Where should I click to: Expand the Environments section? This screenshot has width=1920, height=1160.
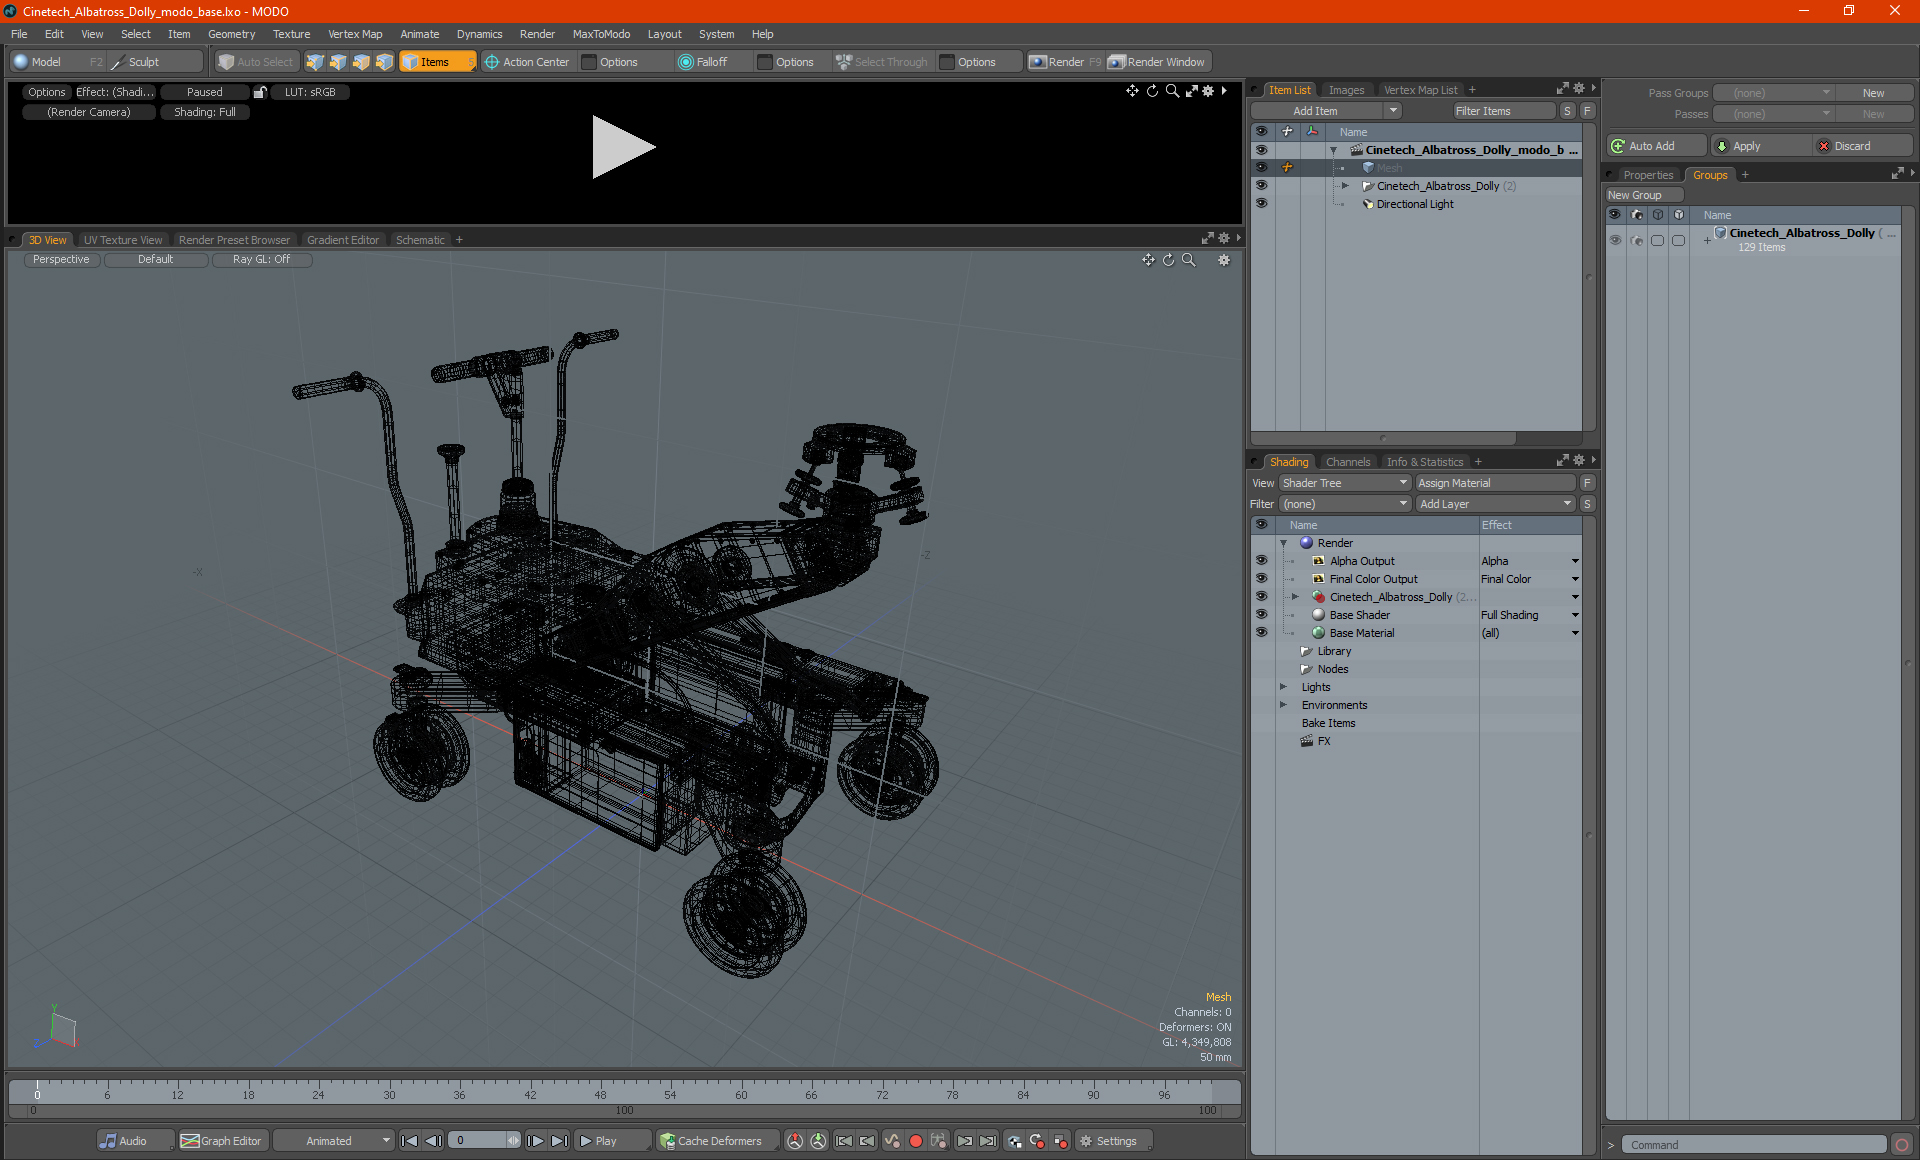point(1283,705)
